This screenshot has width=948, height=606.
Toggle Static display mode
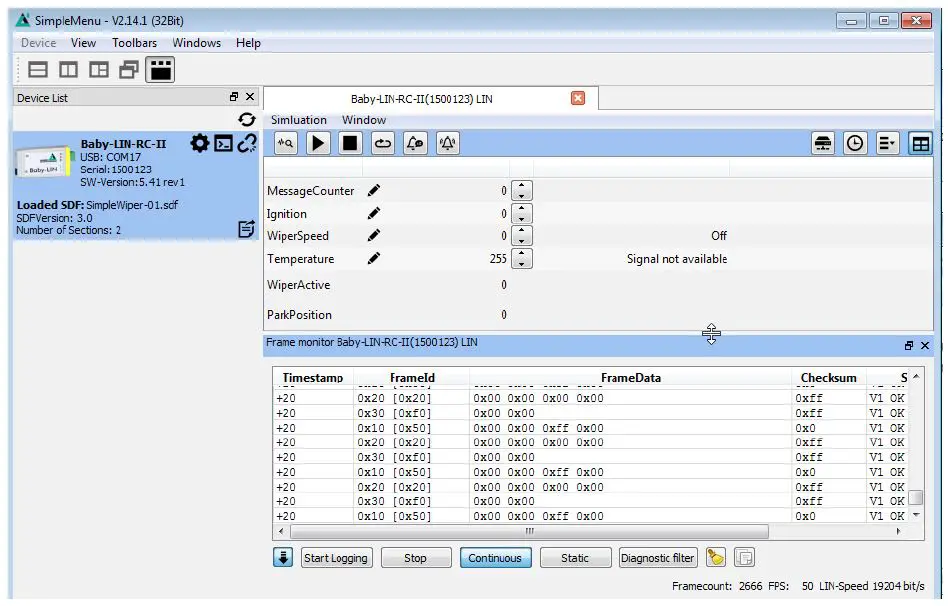point(575,558)
